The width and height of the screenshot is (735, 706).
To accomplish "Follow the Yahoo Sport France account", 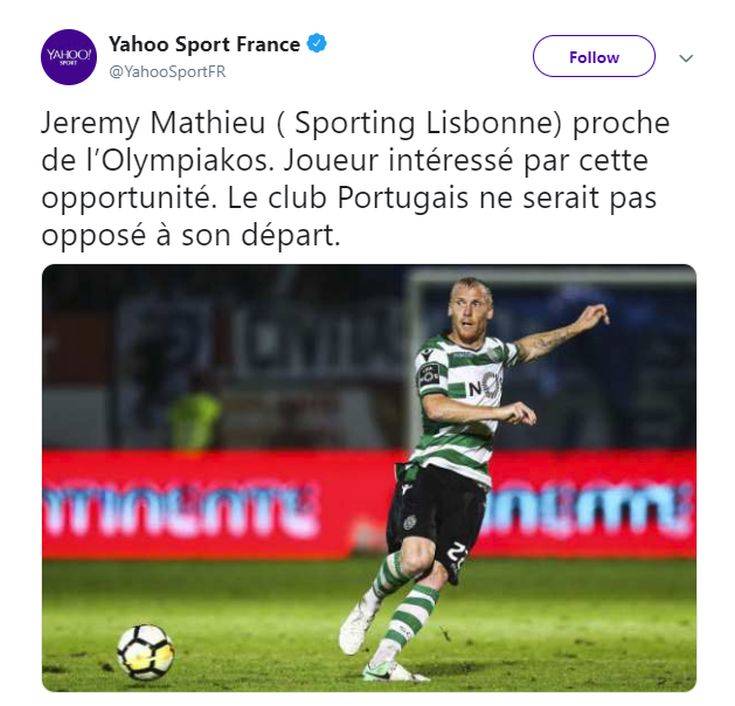I will pyautogui.click(x=594, y=56).
